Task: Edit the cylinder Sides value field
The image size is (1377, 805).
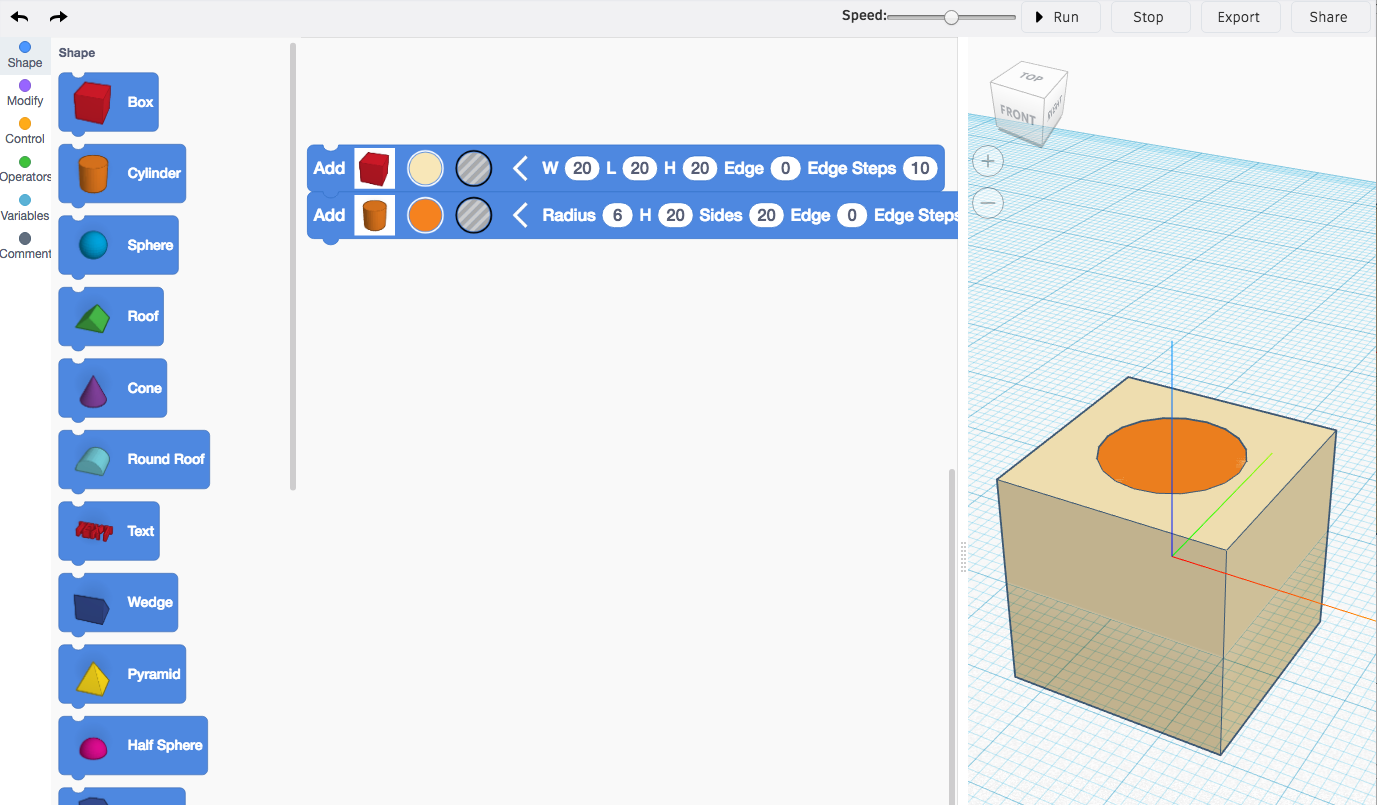Action: click(x=766, y=215)
